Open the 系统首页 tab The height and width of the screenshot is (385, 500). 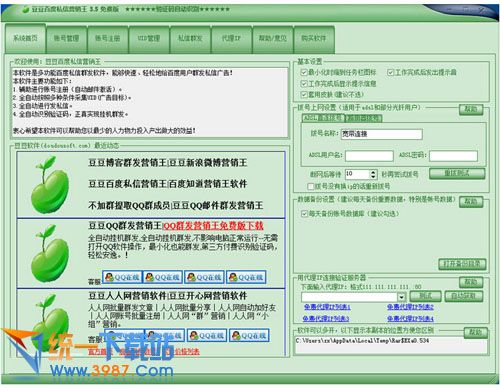[25, 38]
